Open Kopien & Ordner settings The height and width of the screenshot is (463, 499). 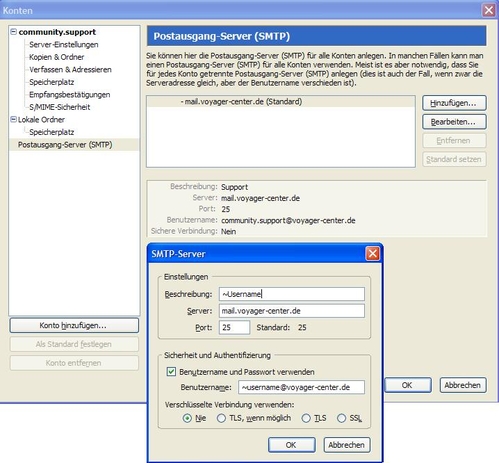(x=57, y=57)
